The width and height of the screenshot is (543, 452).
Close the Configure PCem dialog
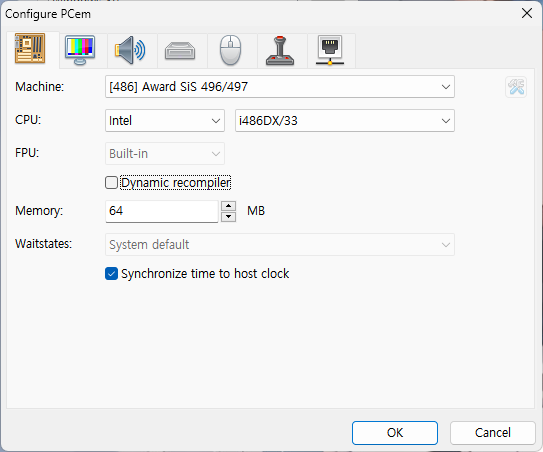tap(527, 14)
